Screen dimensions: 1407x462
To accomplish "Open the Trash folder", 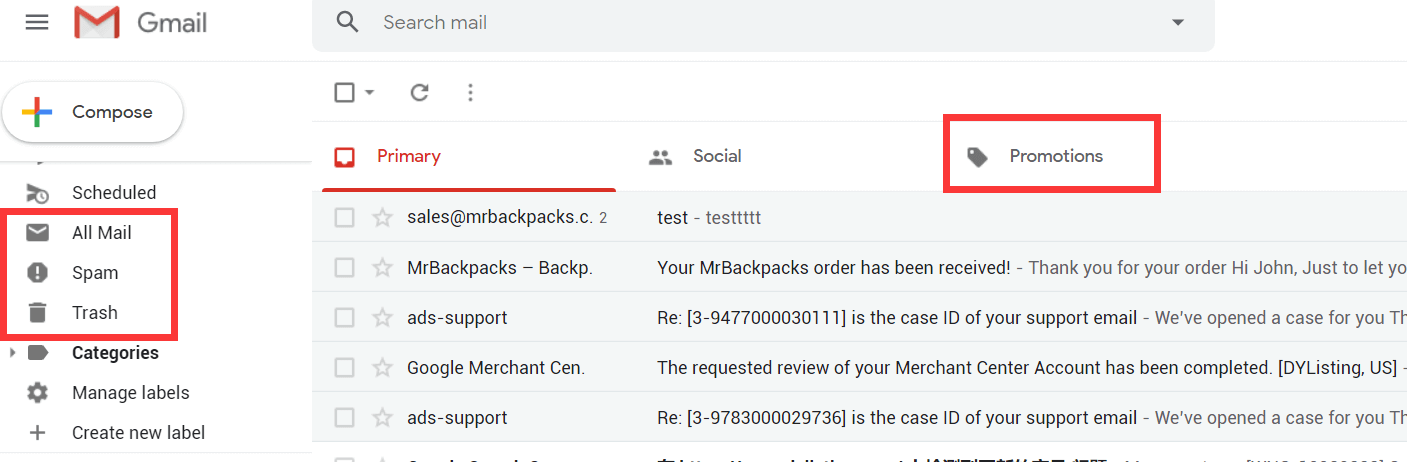I will point(95,313).
